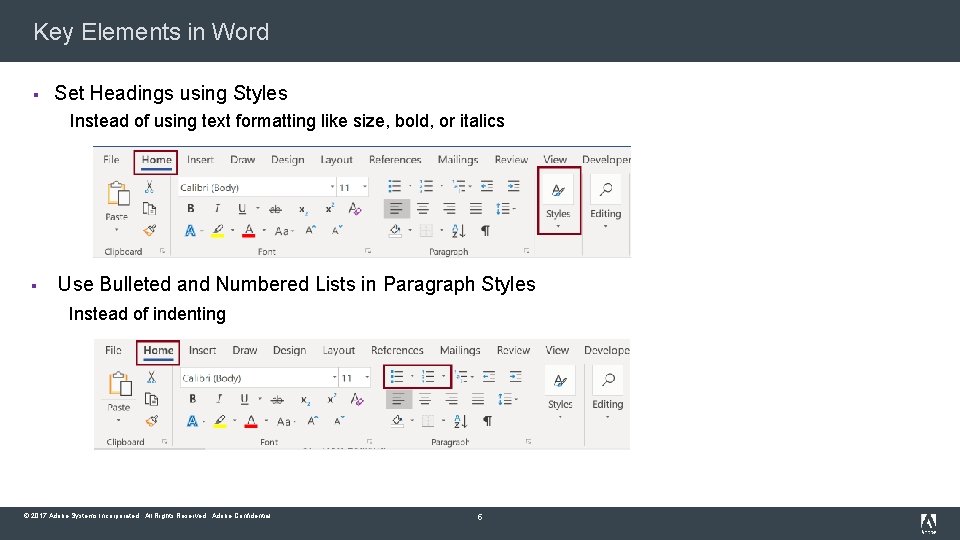Click Styles button in Set Headings ribbon
Image resolution: width=960 pixels, height=540 pixels.
pyautogui.click(x=558, y=200)
